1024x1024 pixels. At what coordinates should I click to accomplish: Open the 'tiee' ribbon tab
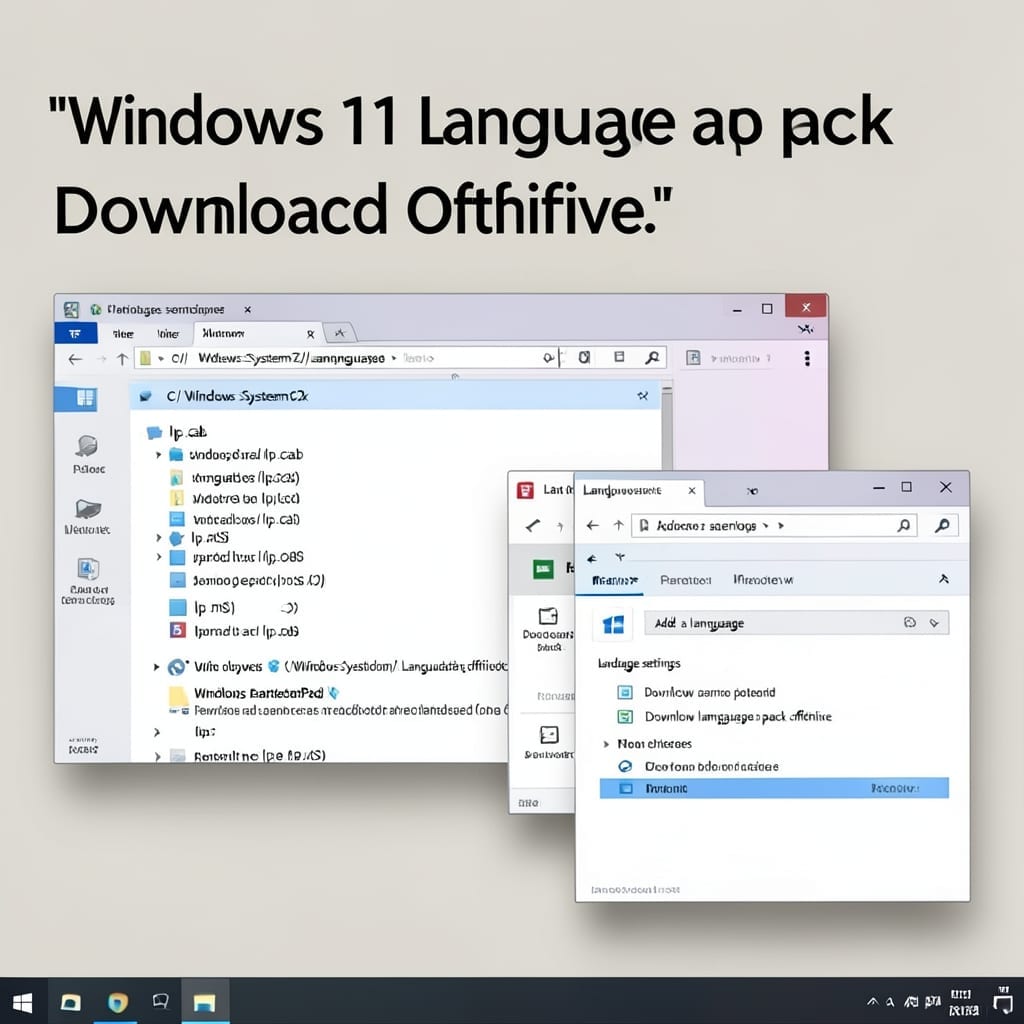pyautogui.click(x=123, y=334)
